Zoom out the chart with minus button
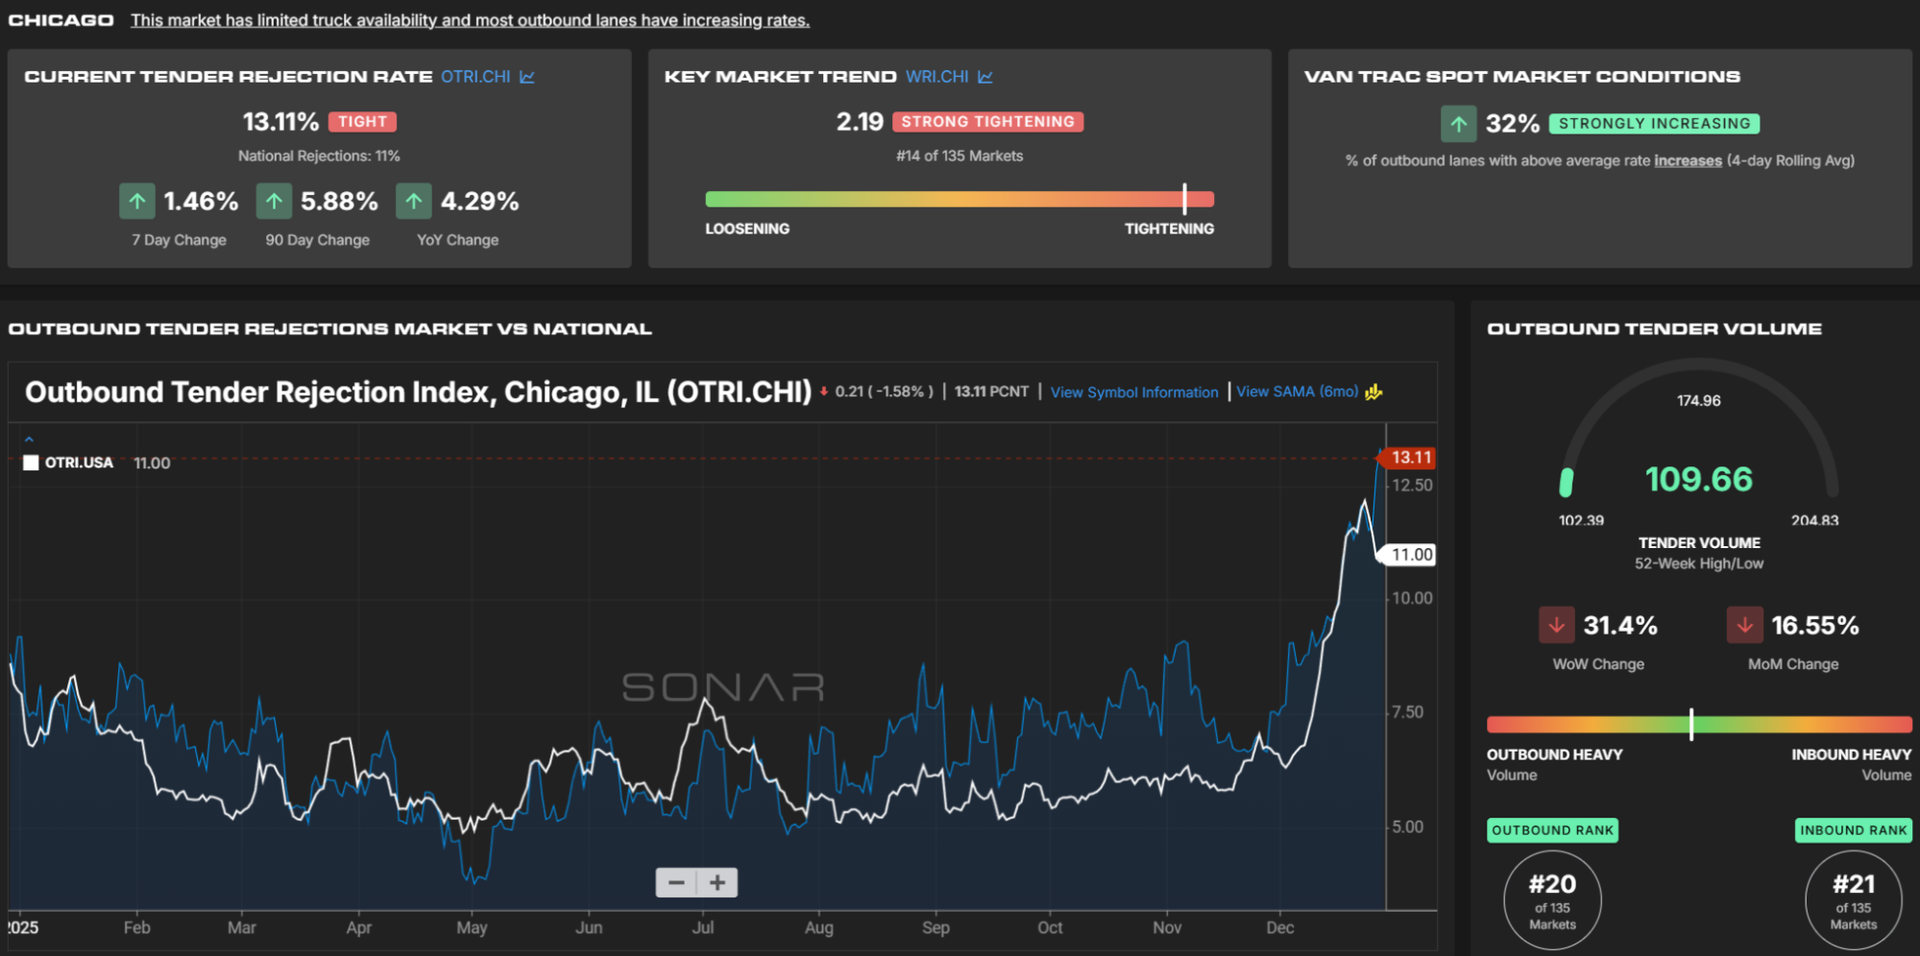Image resolution: width=1920 pixels, height=956 pixels. tap(676, 882)
